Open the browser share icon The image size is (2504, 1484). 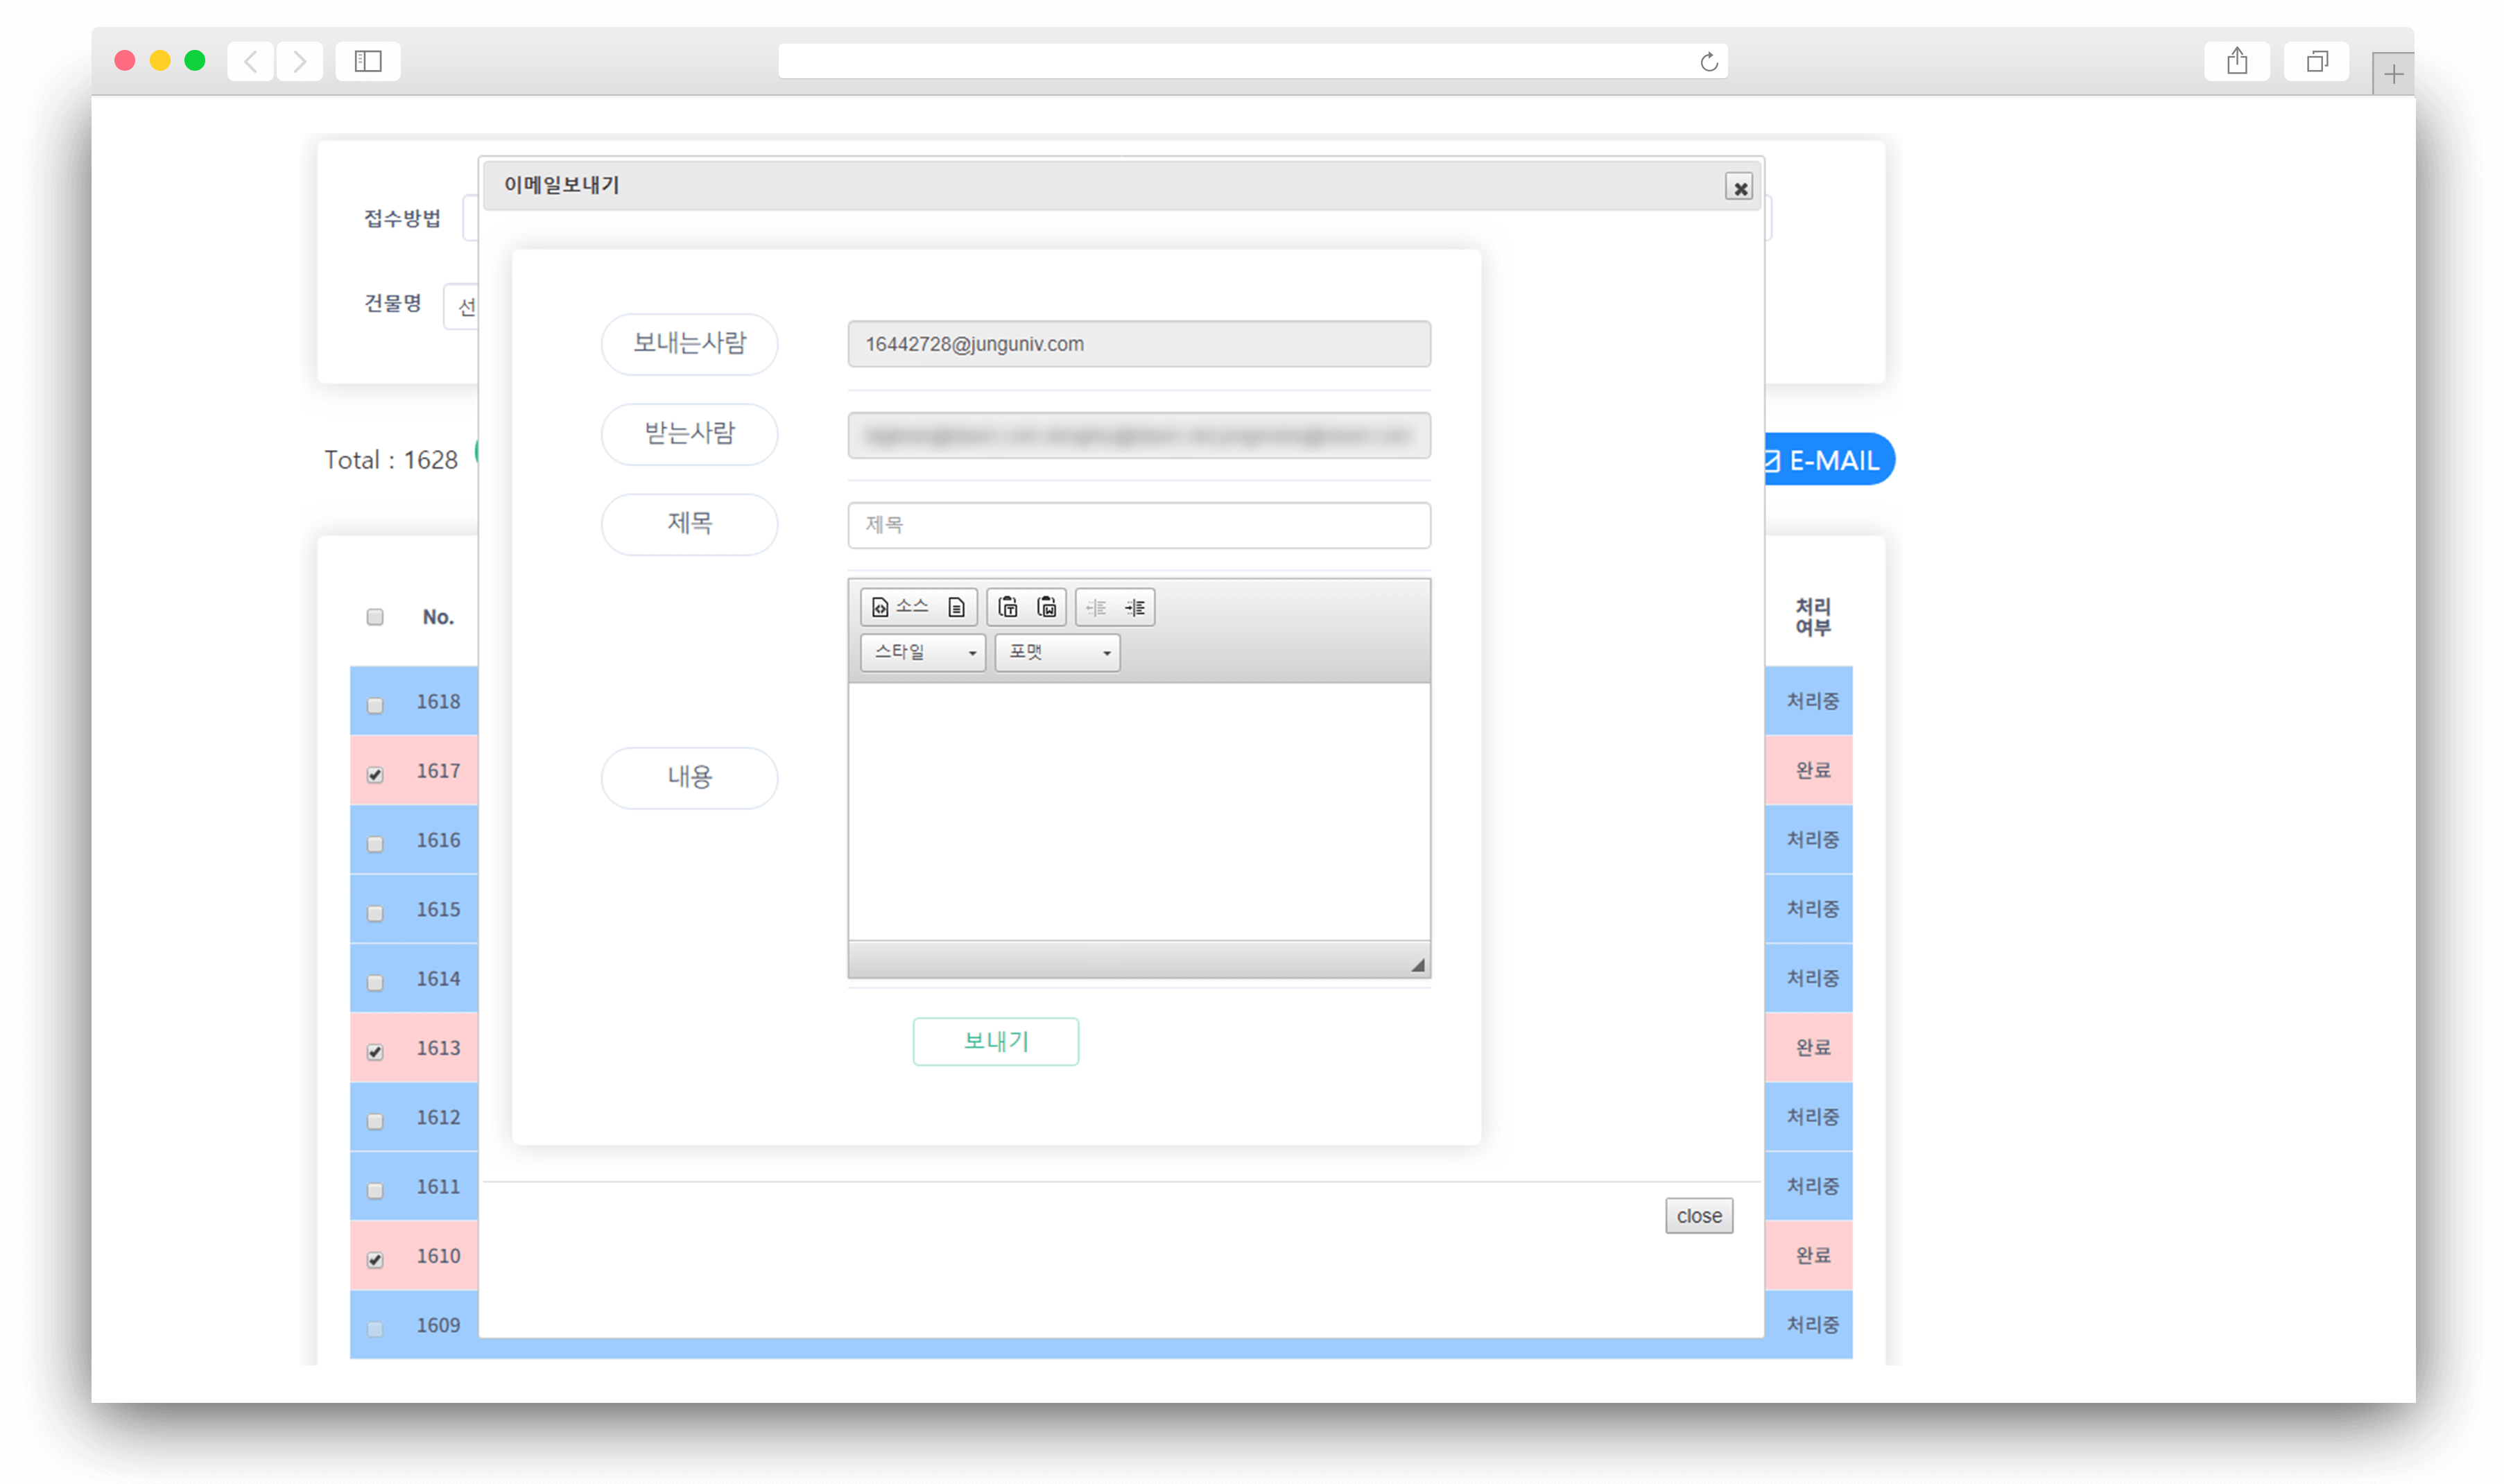pos(2237,62)
